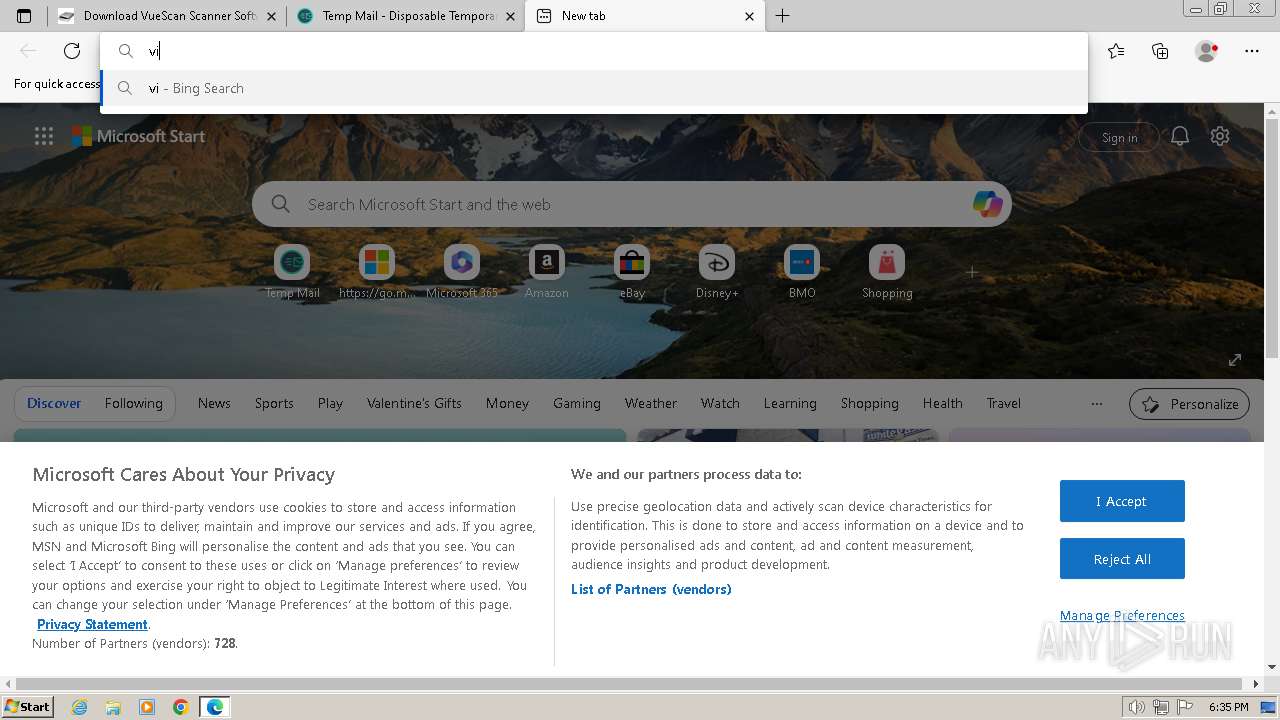This screenshot has height=720, width=1280.
Task: Click the Copilot icon in search box
Action: pyautogui.click(x=987, y=204)
